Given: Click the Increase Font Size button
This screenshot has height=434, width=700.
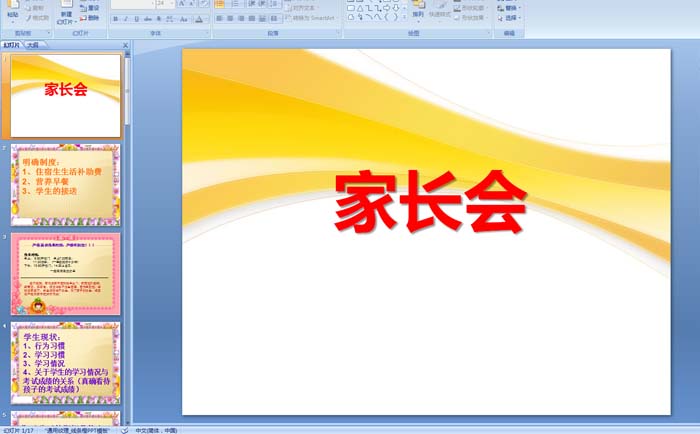Looking at the screenshot, I should (182, 4).
